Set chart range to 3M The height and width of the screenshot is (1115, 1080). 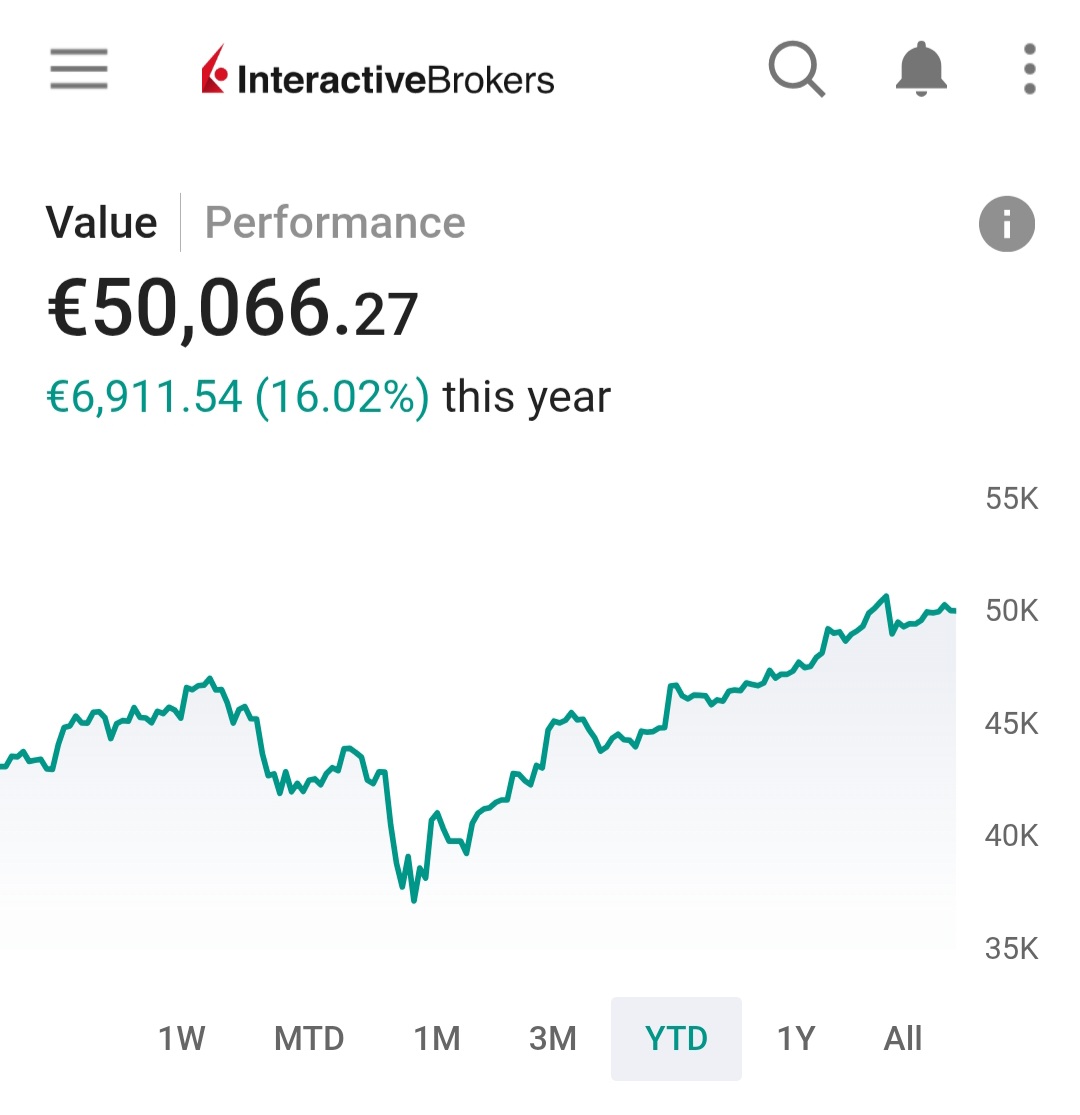point(553,1039)
